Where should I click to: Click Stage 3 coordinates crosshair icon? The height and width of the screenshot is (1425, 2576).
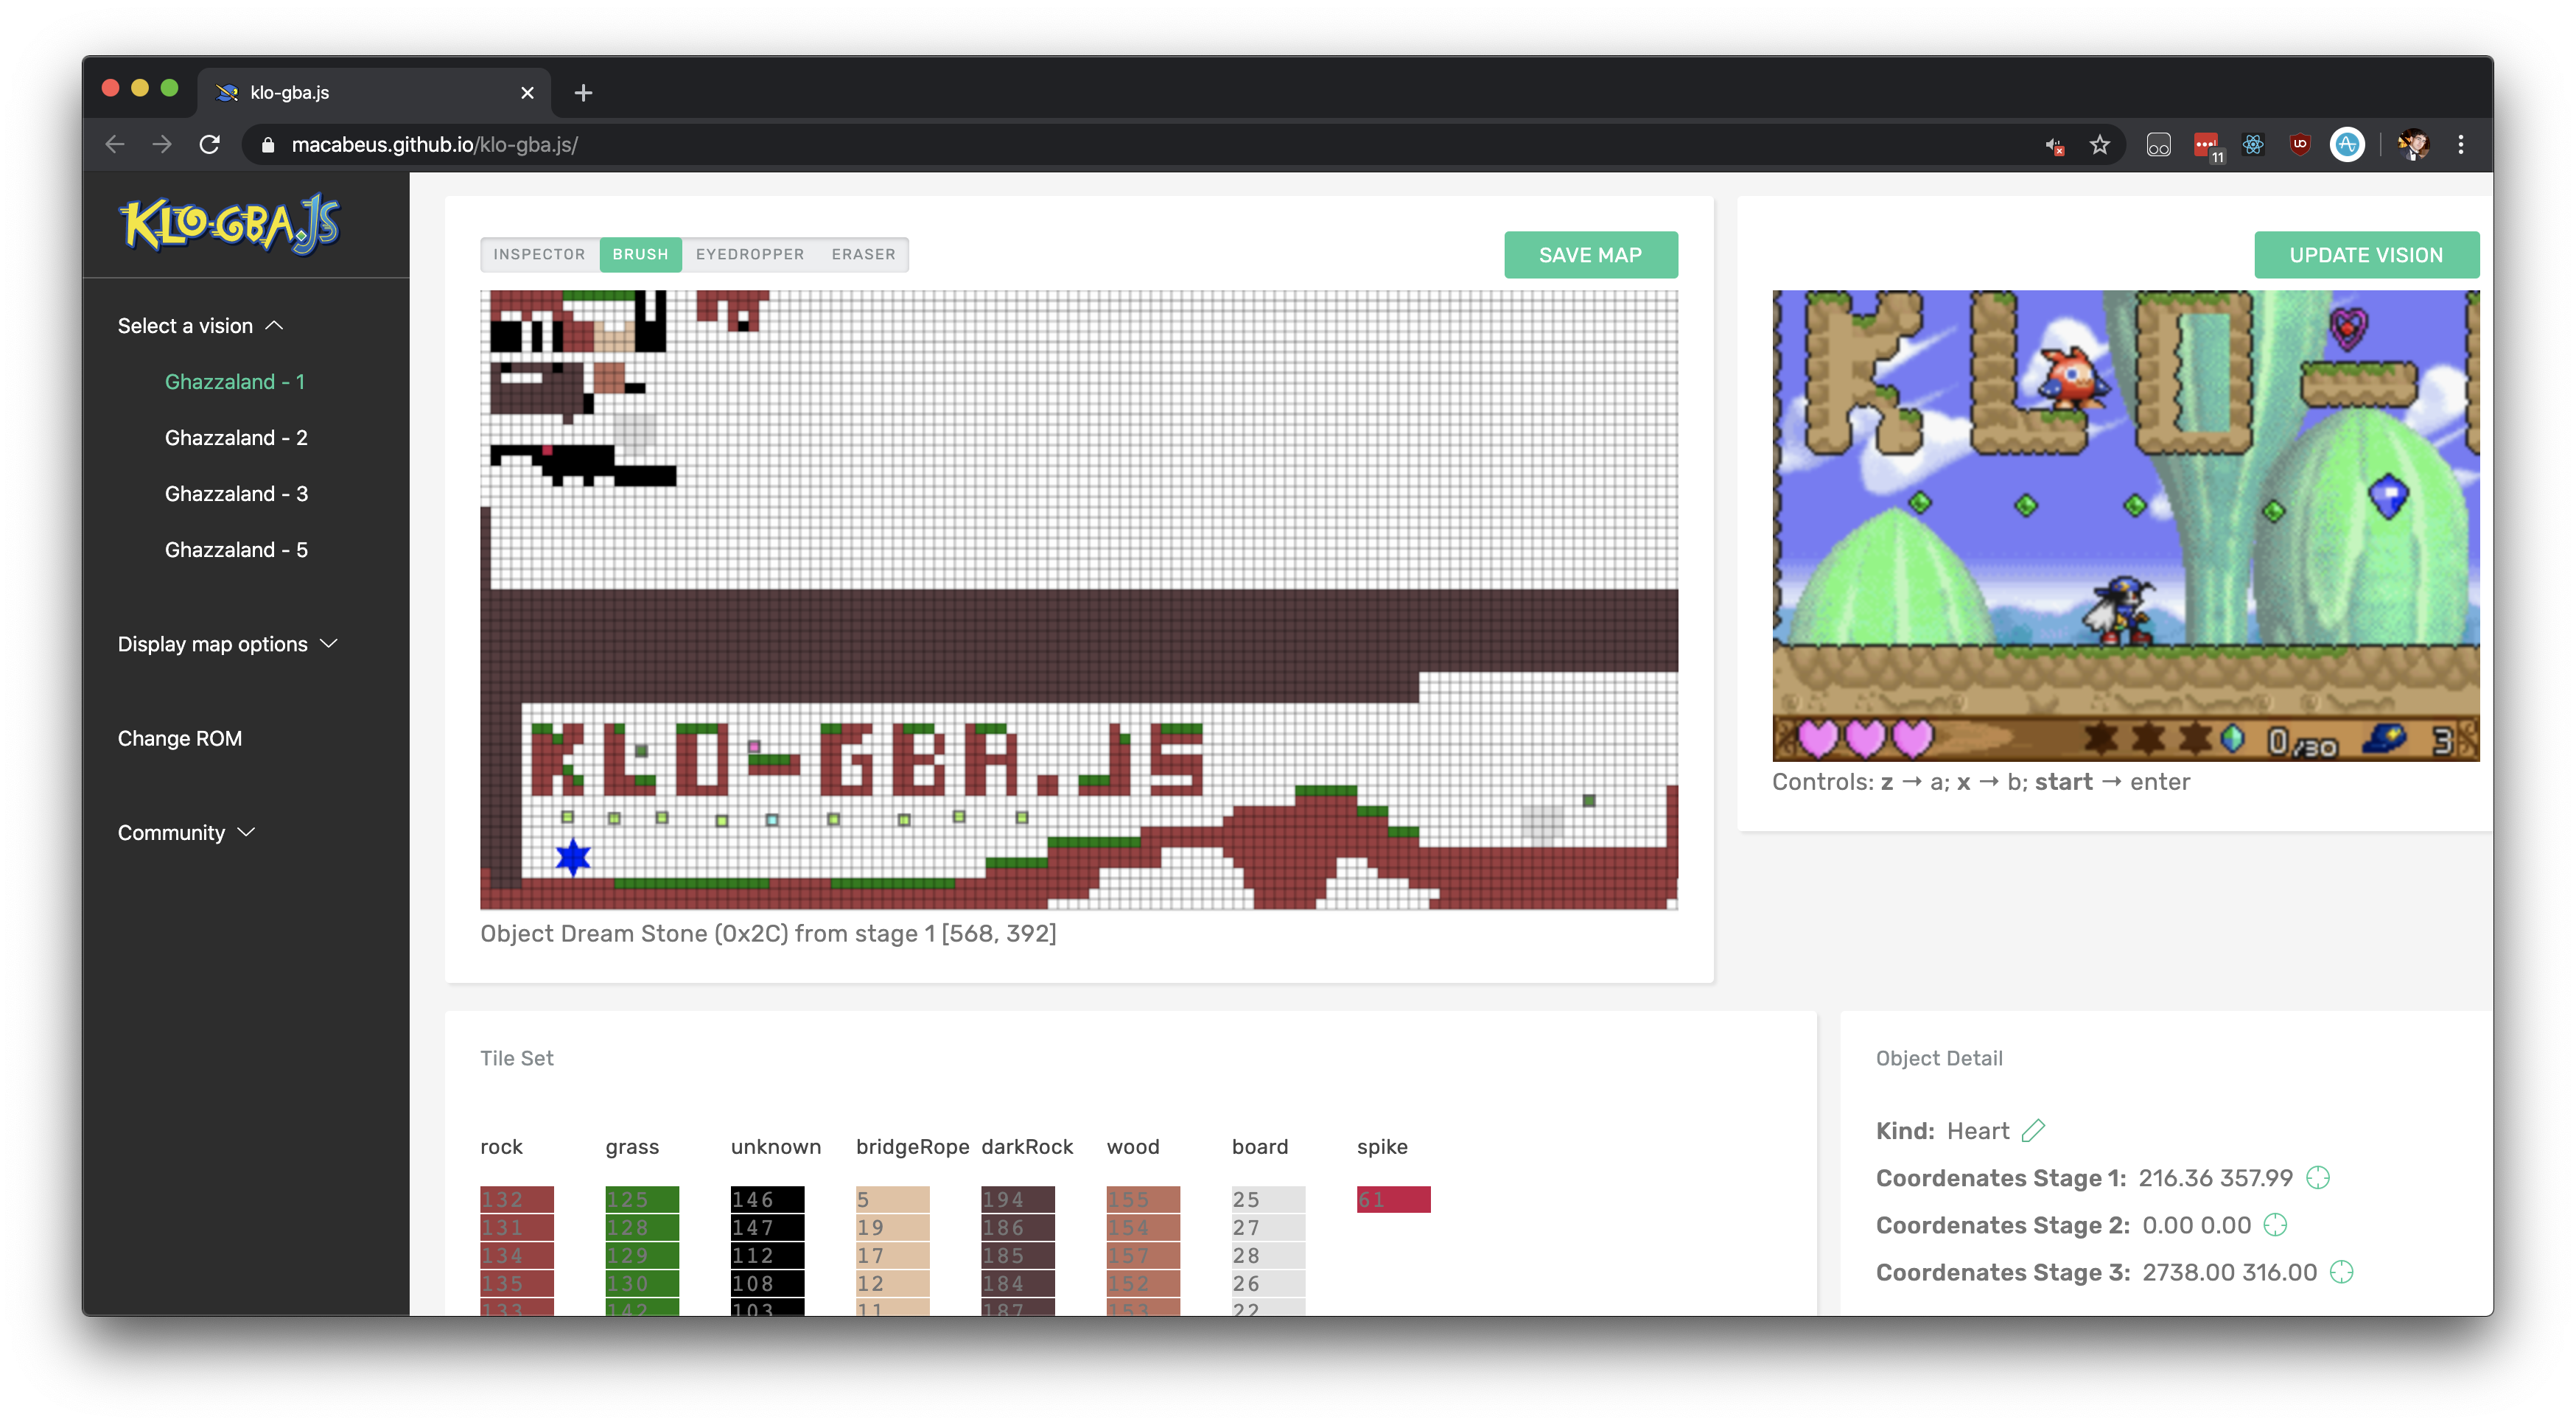tap(2342, 1271)
